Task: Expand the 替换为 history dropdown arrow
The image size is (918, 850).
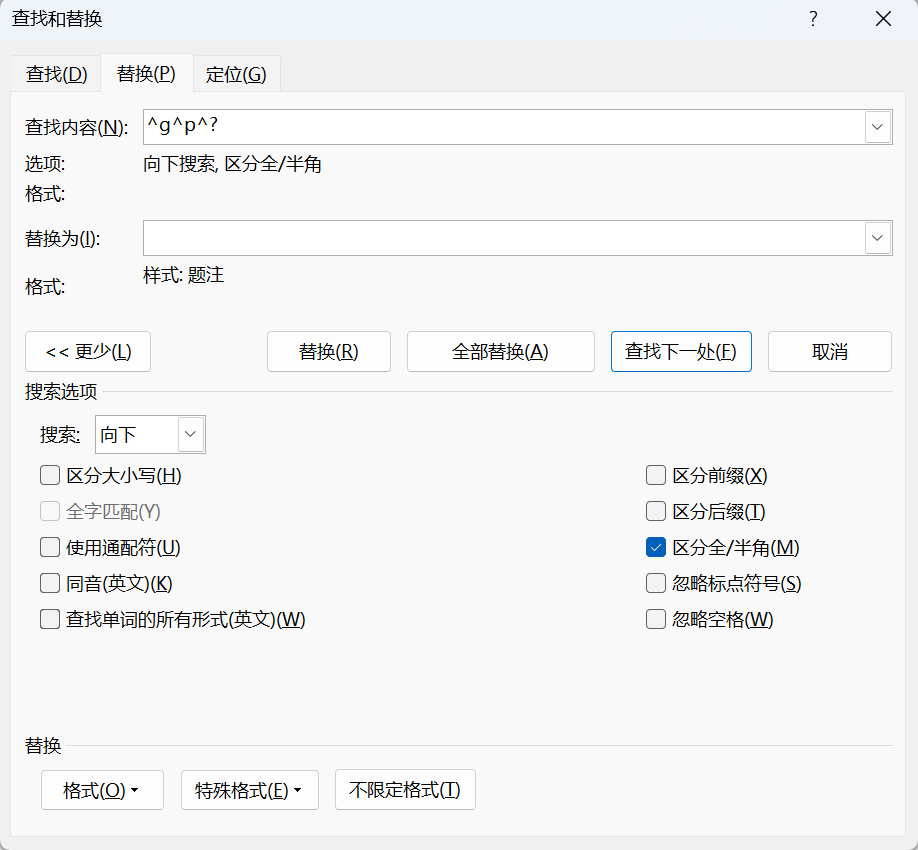Action: pyautogui.click(x=878, y=238)
